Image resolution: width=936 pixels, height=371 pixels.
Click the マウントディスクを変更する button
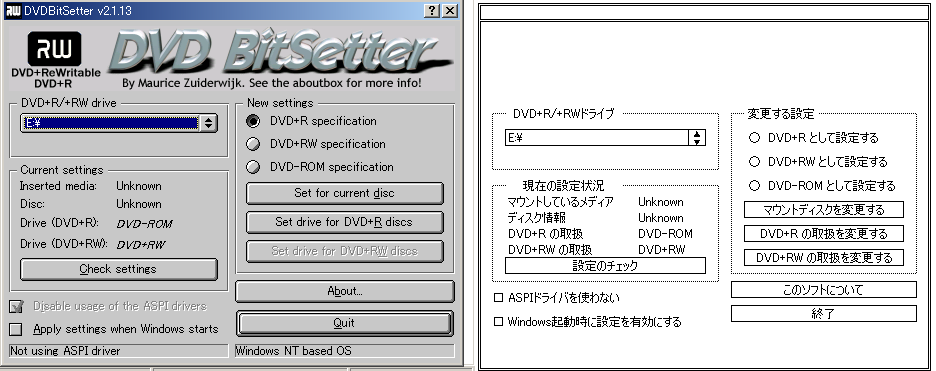tap(824, 210)
